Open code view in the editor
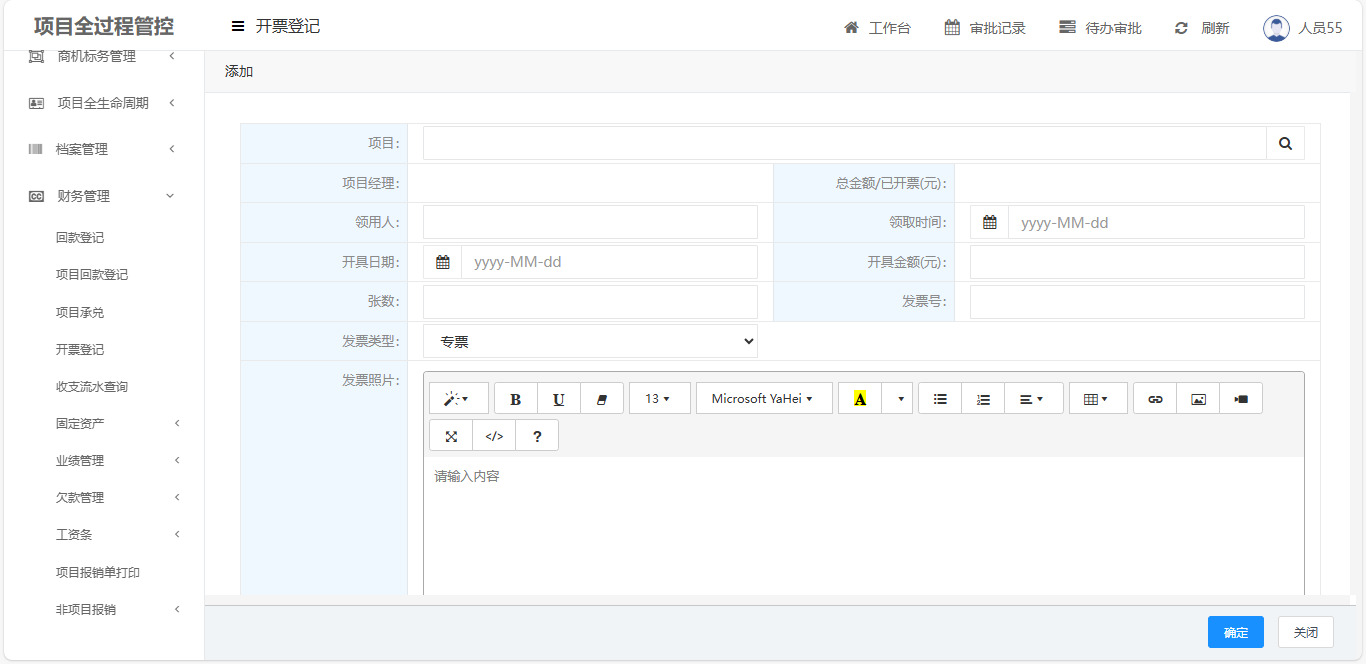 pyautogui.click(x=494, y=436)
